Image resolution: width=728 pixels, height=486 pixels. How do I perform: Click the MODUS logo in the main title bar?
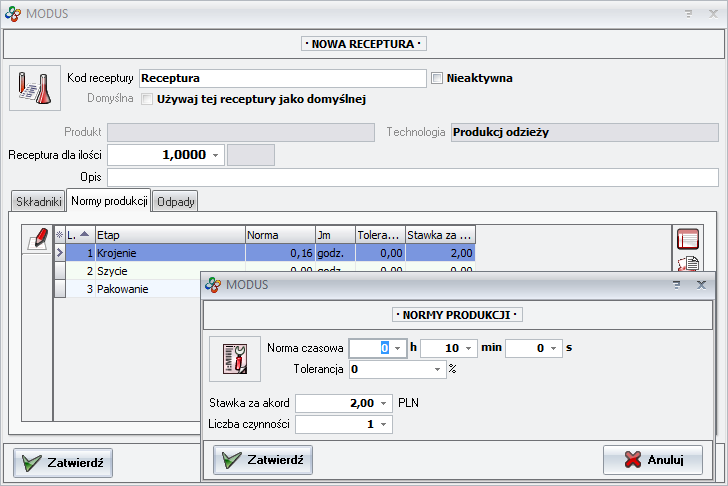click(x=12, y=14)
